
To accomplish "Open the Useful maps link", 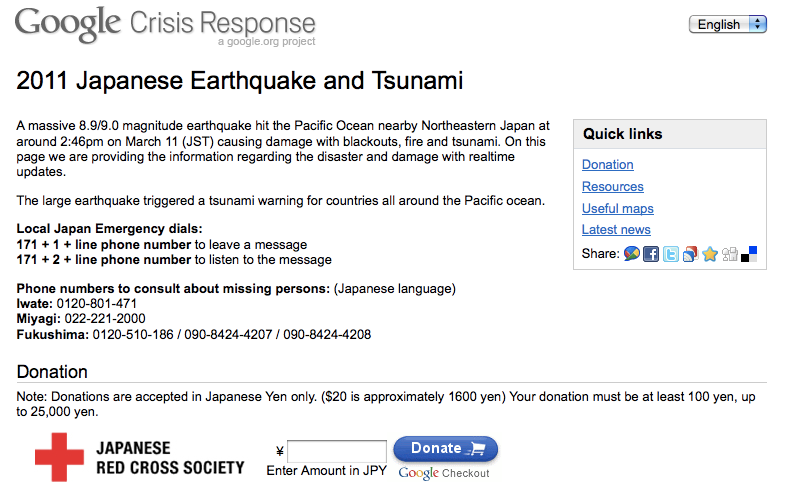I will tap(618, 209).
